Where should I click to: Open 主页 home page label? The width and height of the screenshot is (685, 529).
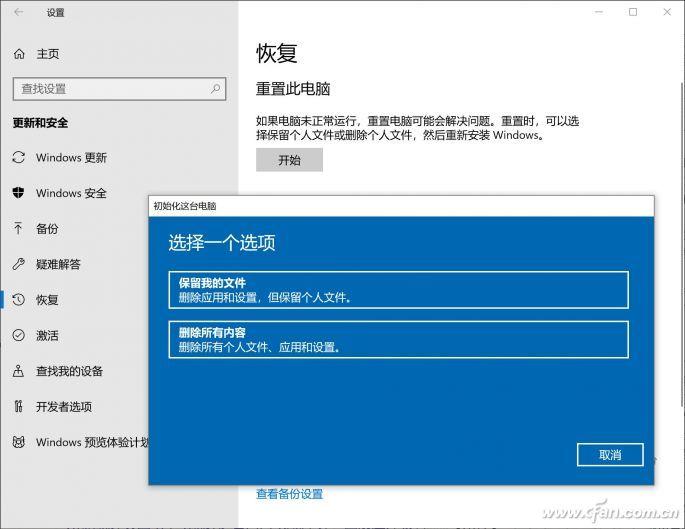[x=48, y=54]
